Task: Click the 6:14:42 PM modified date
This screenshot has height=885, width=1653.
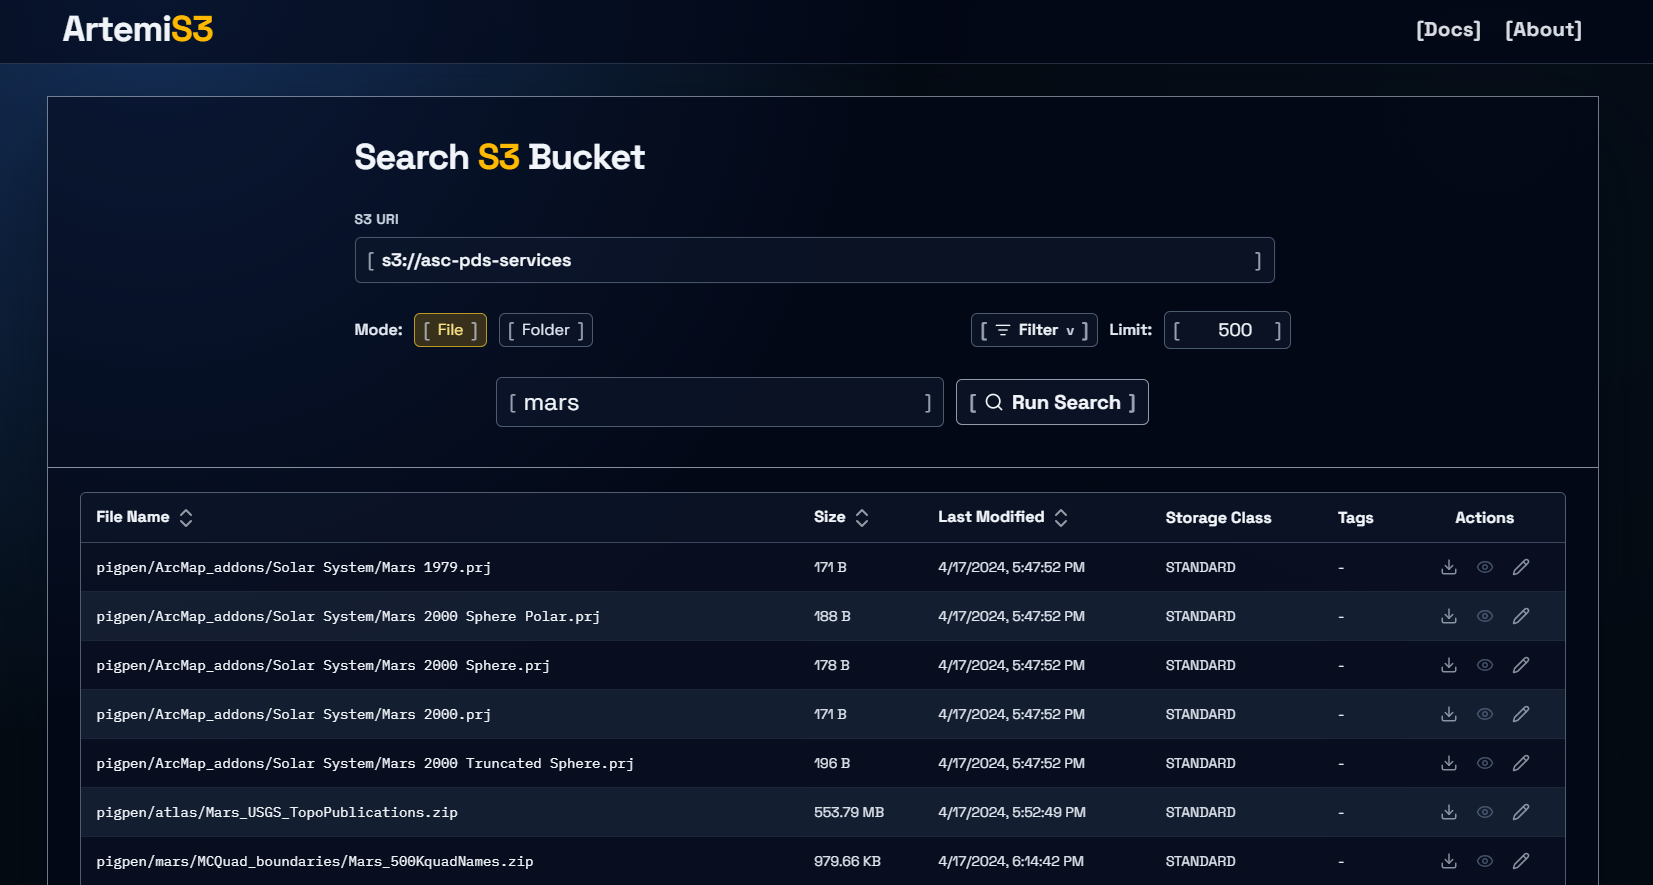Action: pos(1011,861)
